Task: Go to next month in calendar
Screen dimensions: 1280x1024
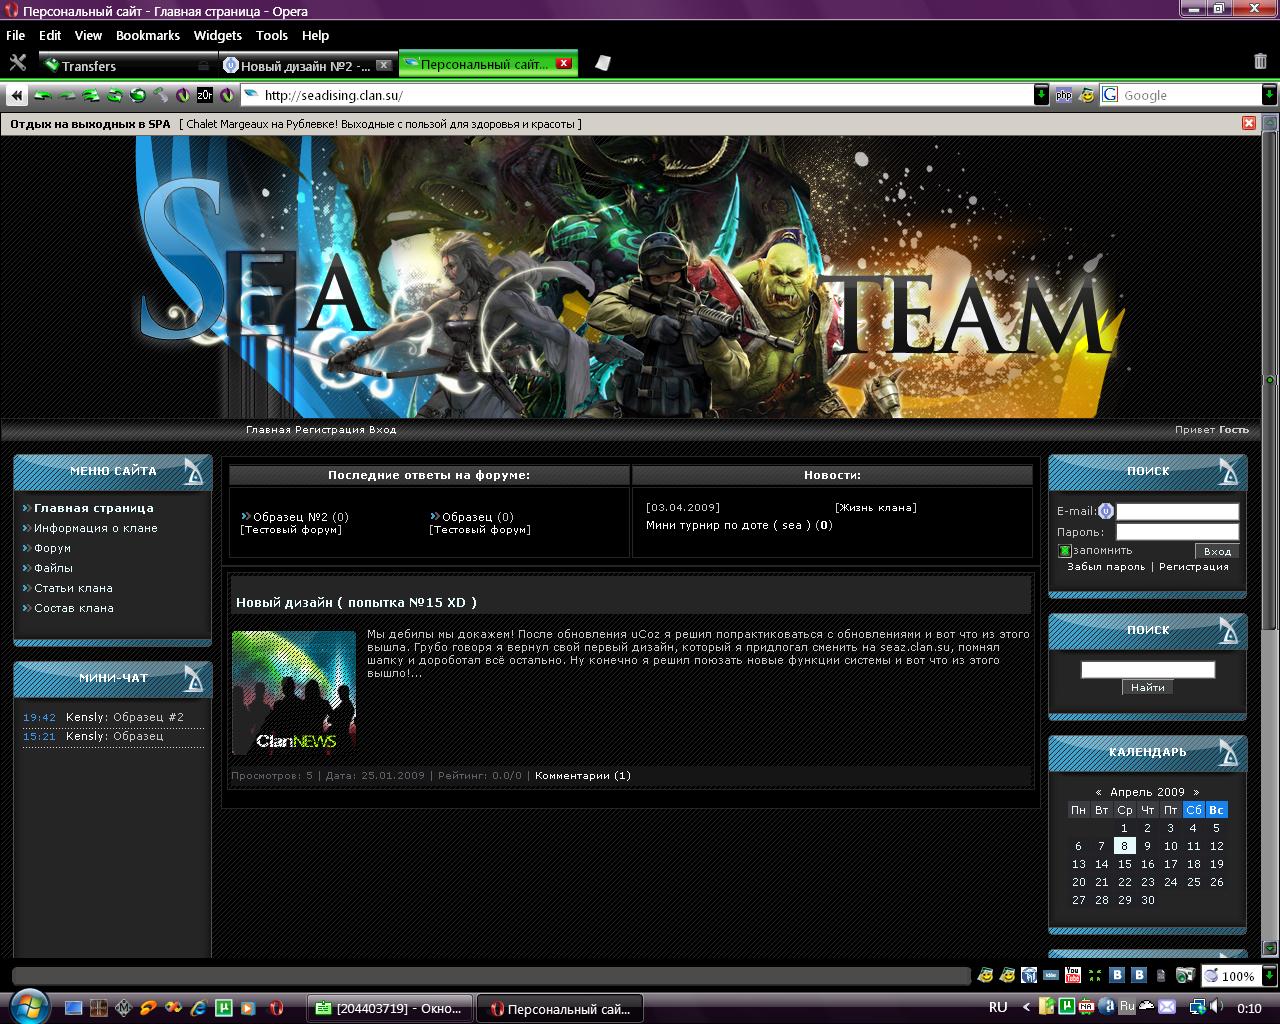Action: [1195, 792]
